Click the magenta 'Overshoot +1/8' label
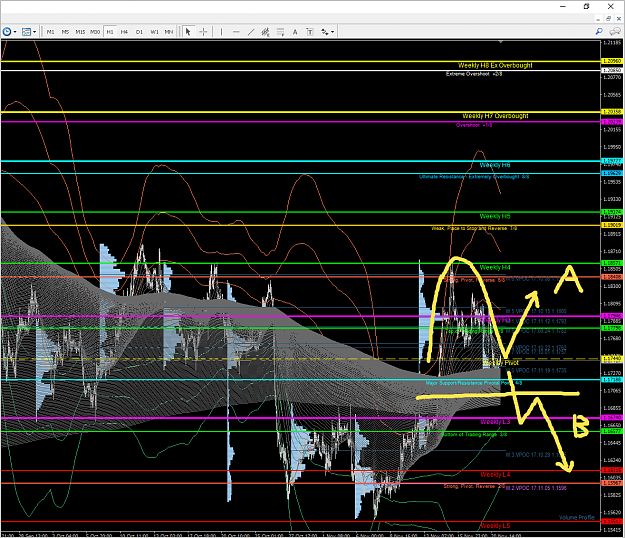Image resolution: width=625 pixels, height=538 pixels. 474,125
